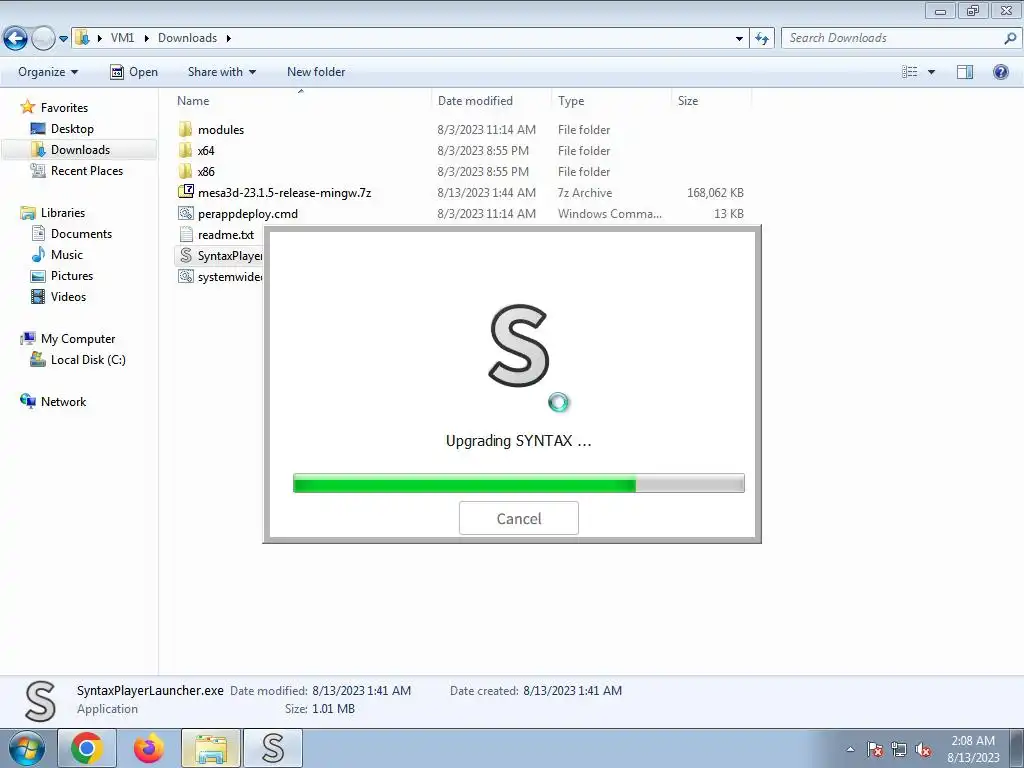Viewport: 1024px width, 768px height.
Task: Select the modules folder
Action: (x=221, y=129)
